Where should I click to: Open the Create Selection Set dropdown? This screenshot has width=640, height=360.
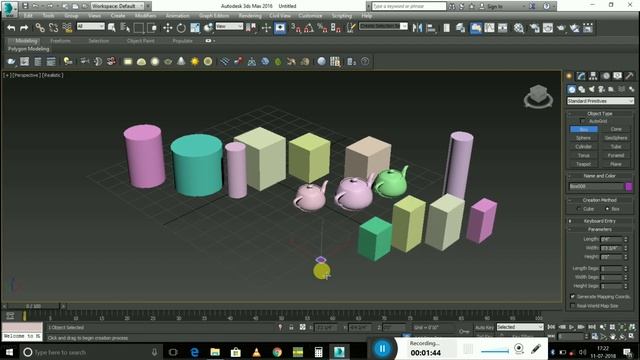[383, 26]
